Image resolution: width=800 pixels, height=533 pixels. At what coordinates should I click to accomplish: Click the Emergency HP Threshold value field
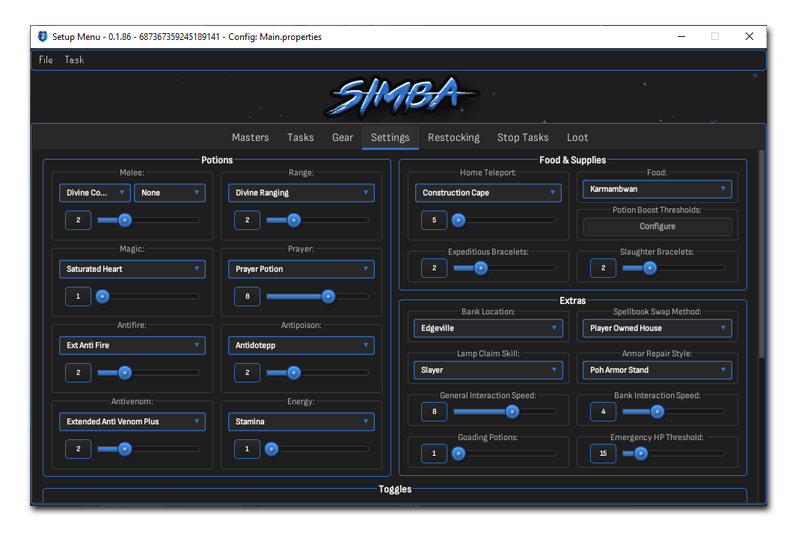pyautogui.click(x=602, y=454)
